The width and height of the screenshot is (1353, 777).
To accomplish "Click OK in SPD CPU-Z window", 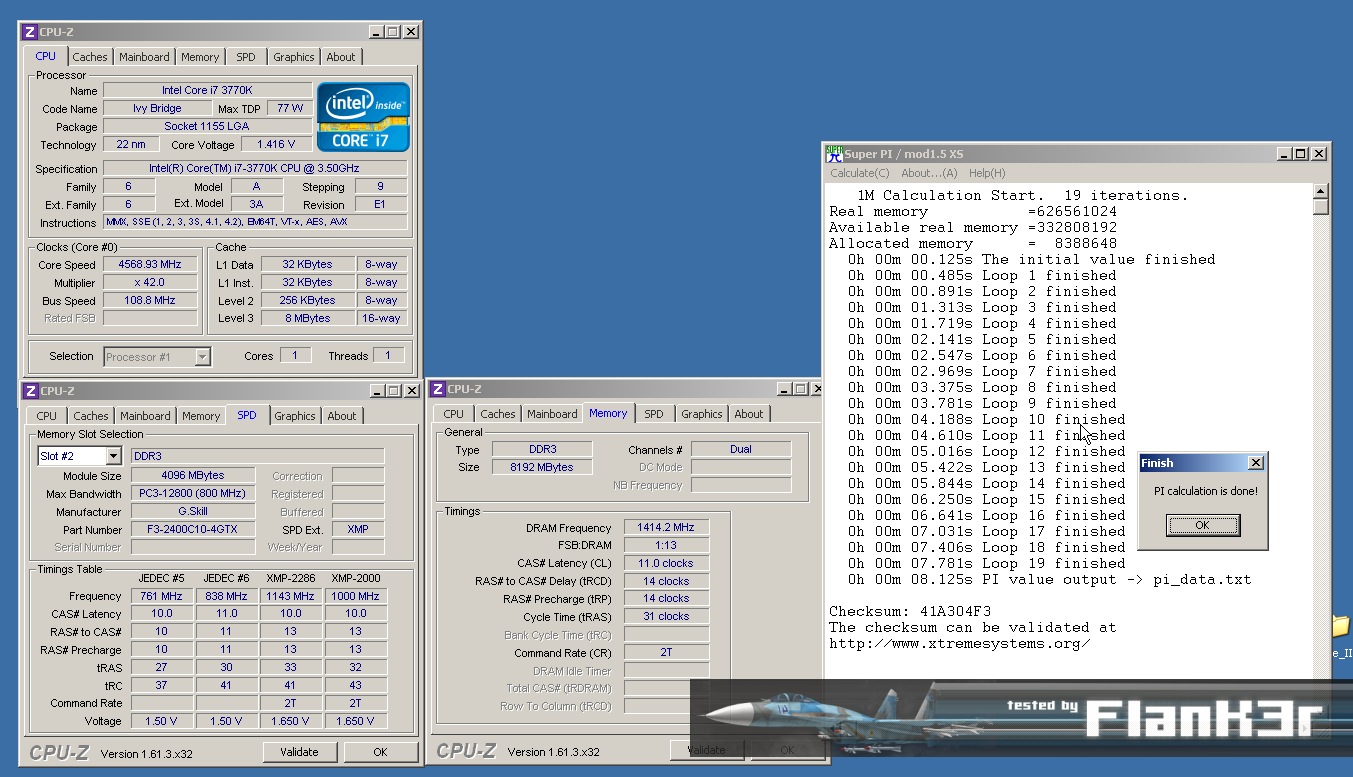I will click(x=380, y=752).
